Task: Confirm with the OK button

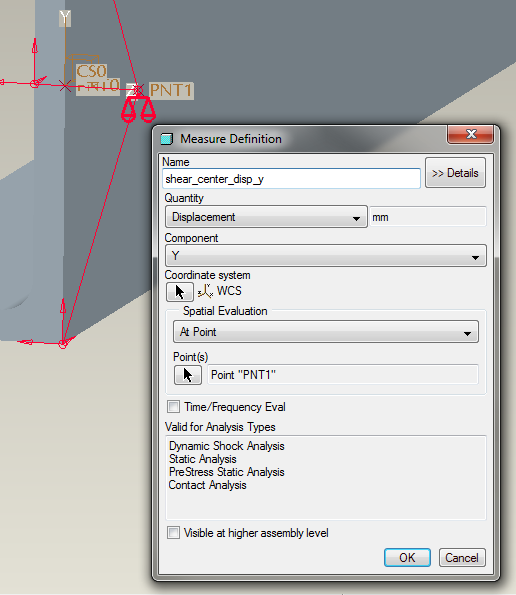Action: (407, 557)
